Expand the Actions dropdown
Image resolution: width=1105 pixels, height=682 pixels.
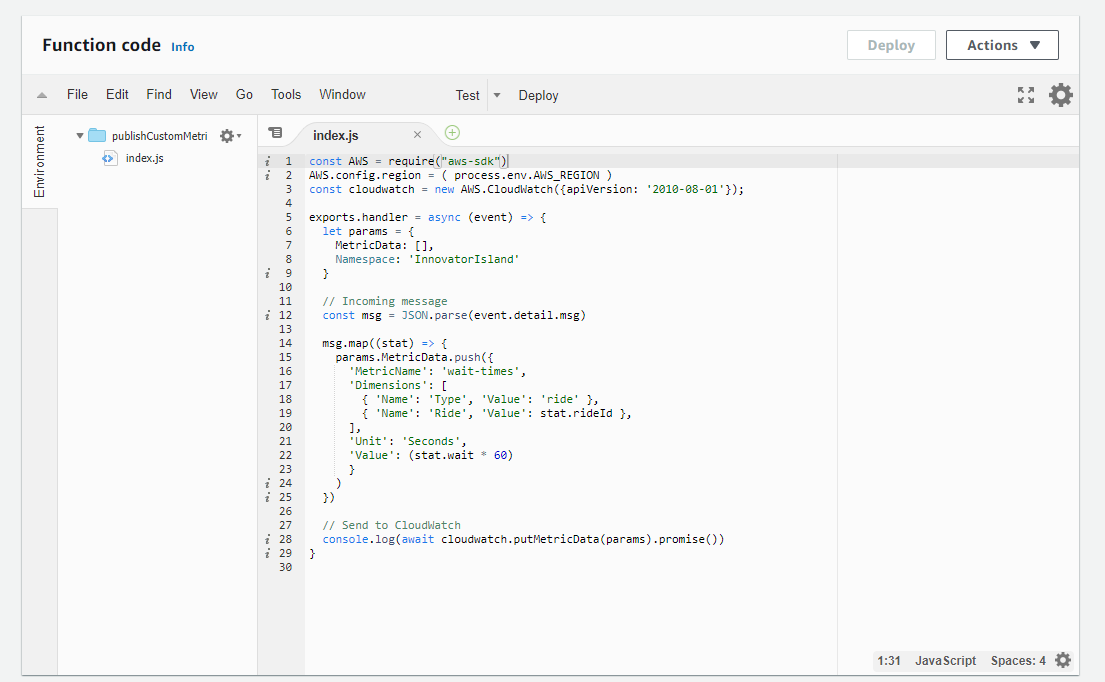pos(1002,45)
